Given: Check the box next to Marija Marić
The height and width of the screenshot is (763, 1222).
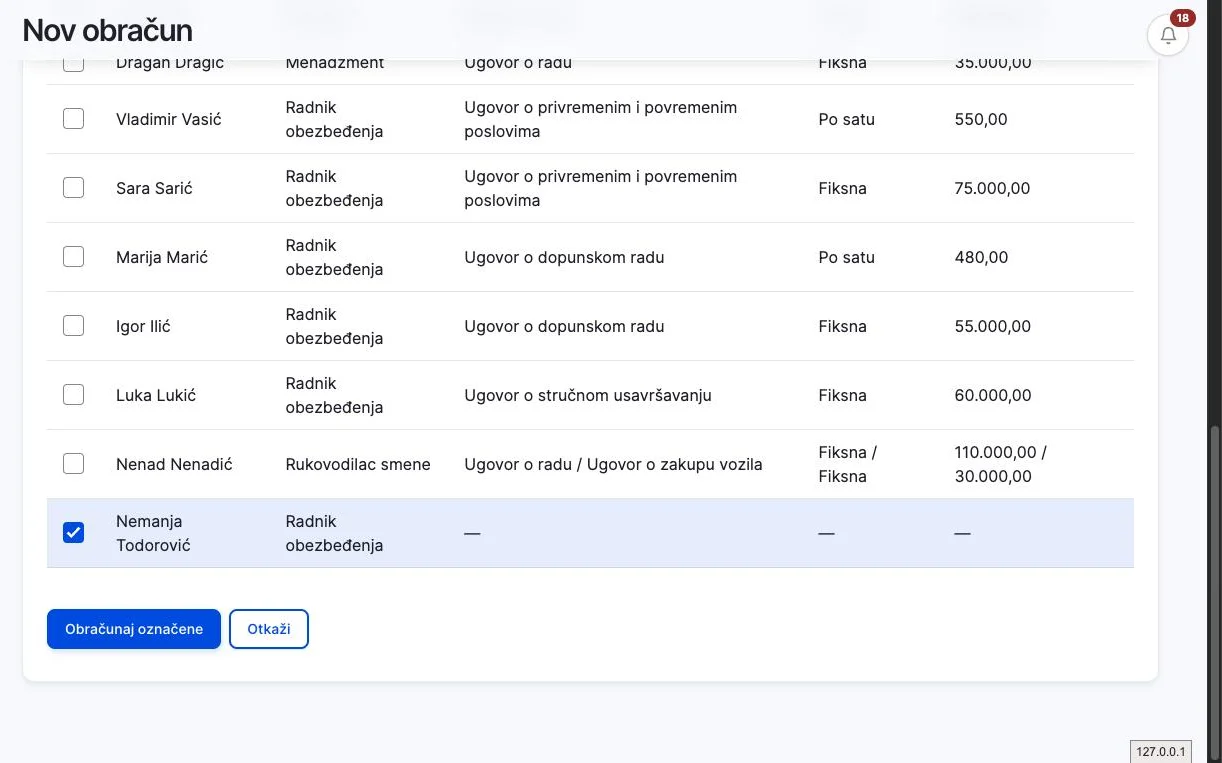Looking at the screenshot, I should click(73, 257).
